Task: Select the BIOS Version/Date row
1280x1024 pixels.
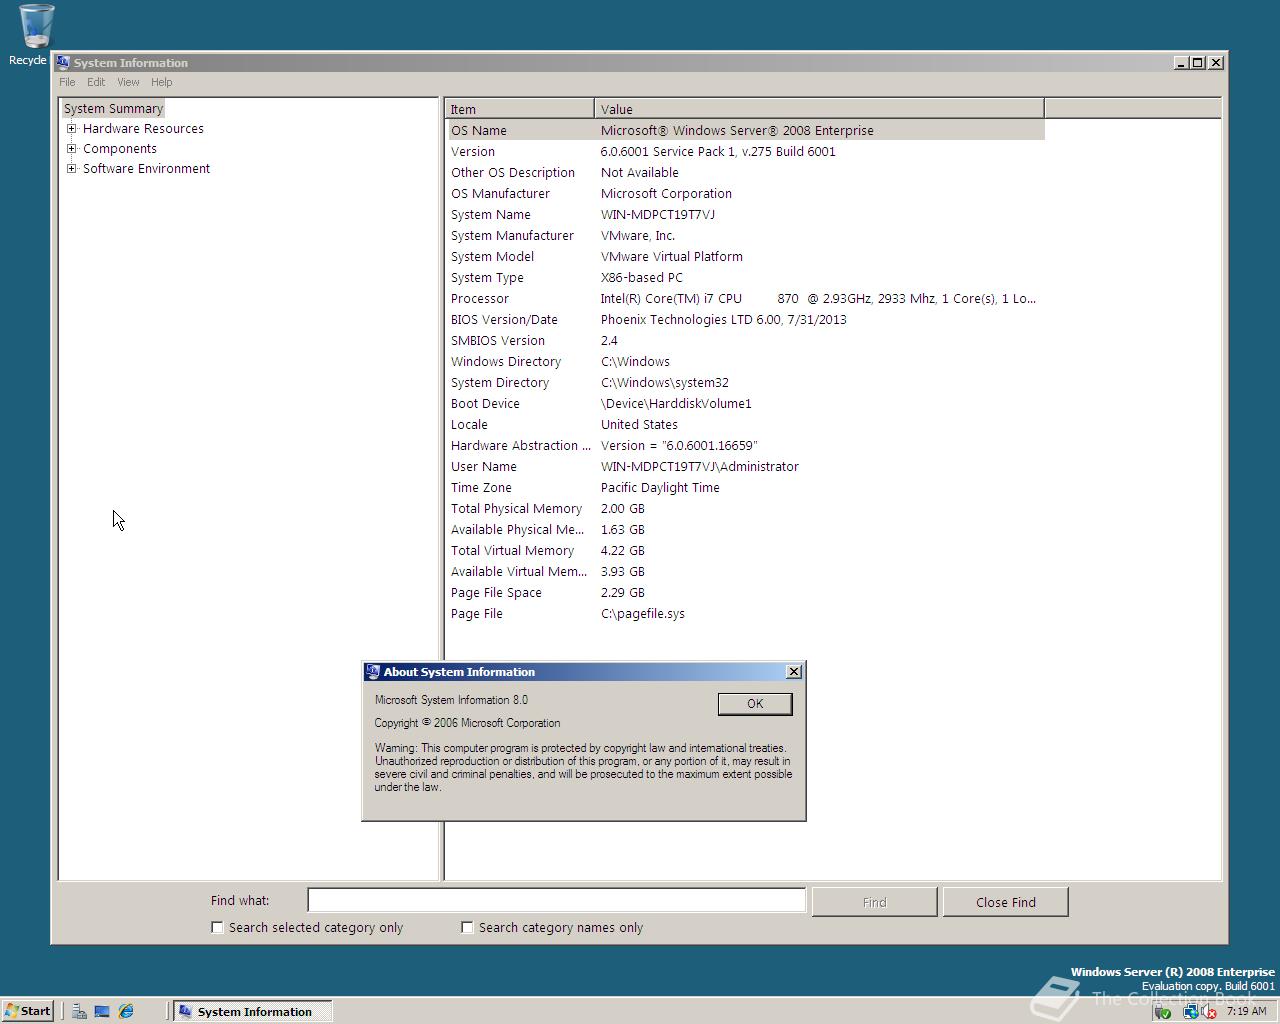Action: [745, 319]
